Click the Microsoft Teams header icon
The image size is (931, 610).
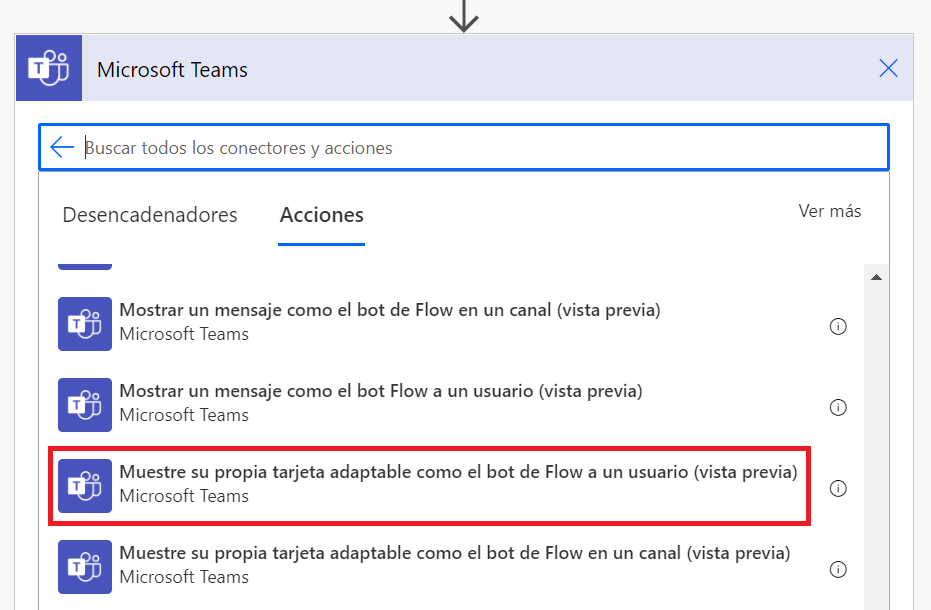click(47, 68)
